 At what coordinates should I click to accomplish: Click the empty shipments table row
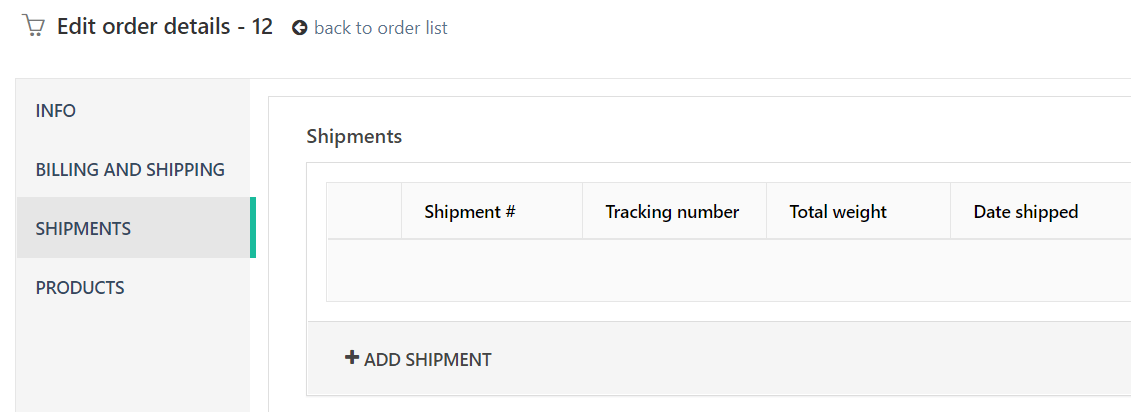[729, 271]
